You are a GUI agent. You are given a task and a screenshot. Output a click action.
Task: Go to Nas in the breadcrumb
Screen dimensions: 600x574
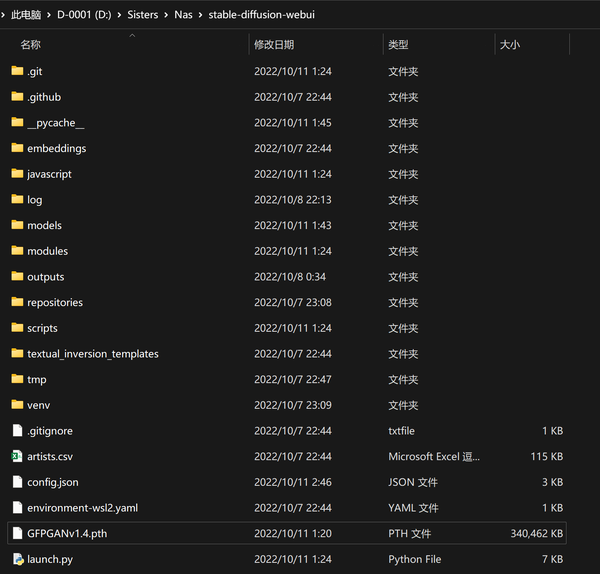[x=183, y=15]
